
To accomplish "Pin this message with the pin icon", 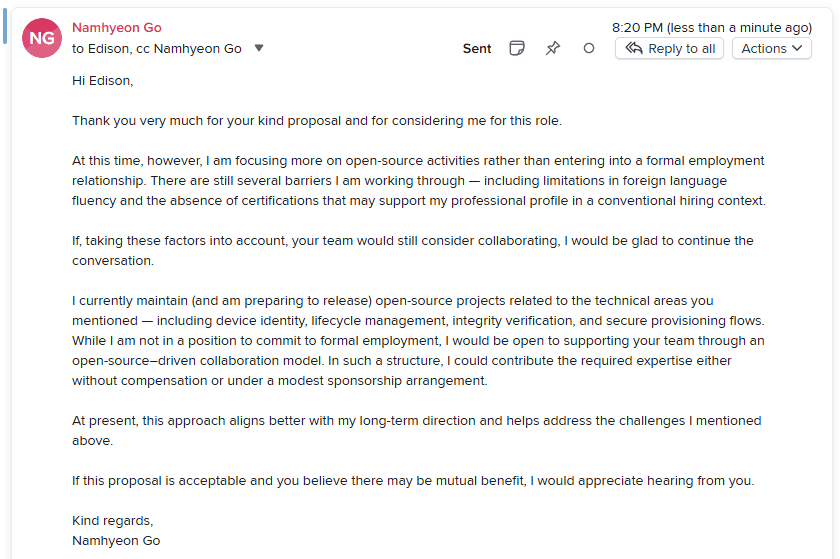I will pos(553,48).
